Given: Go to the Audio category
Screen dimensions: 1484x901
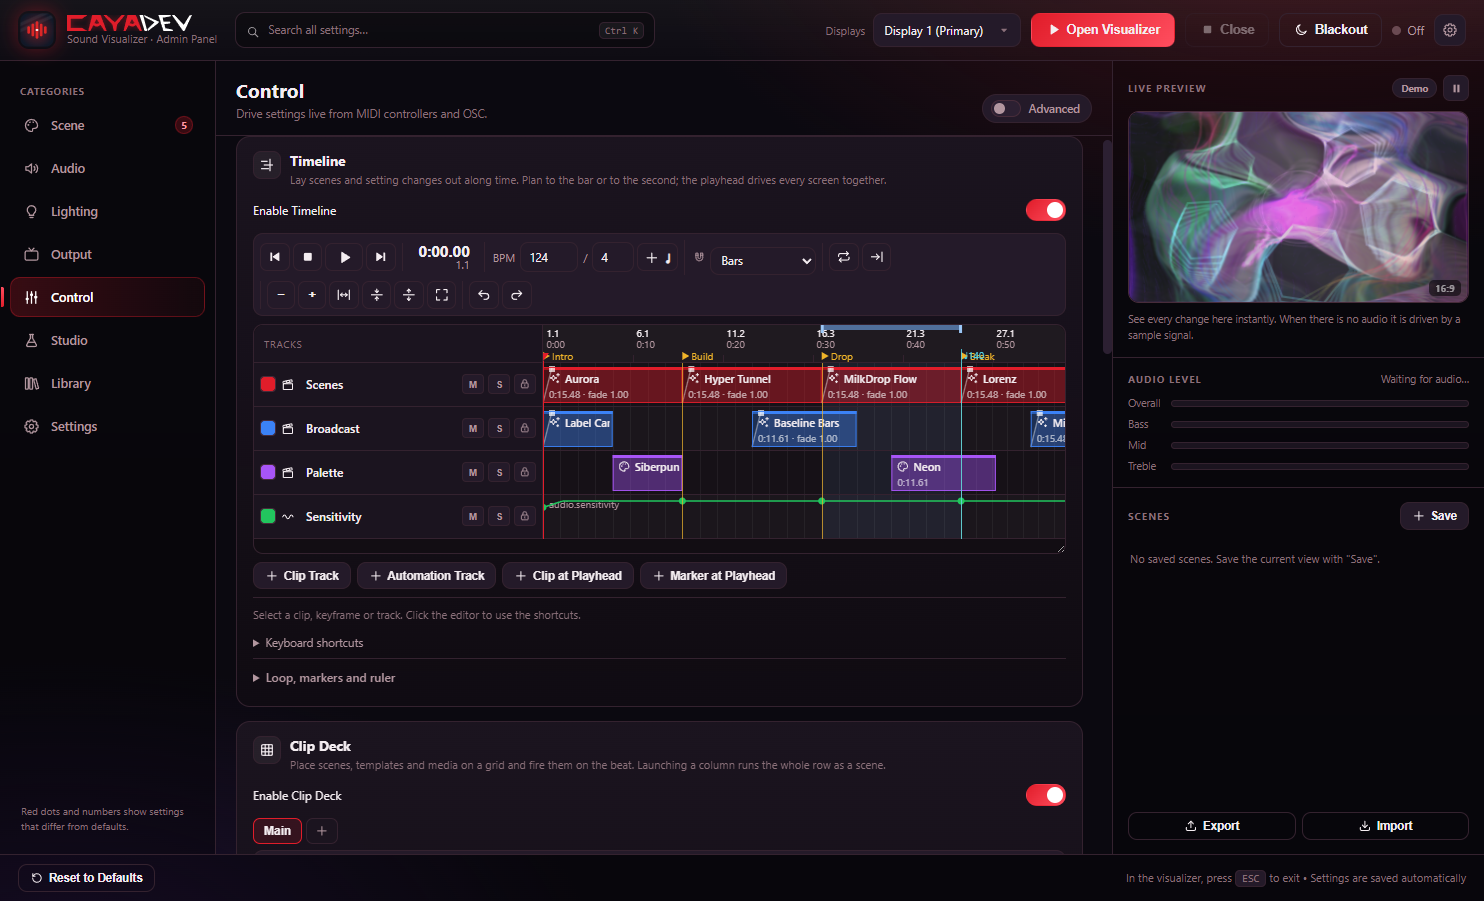Looking at the screenshot, I should [107, 168].
